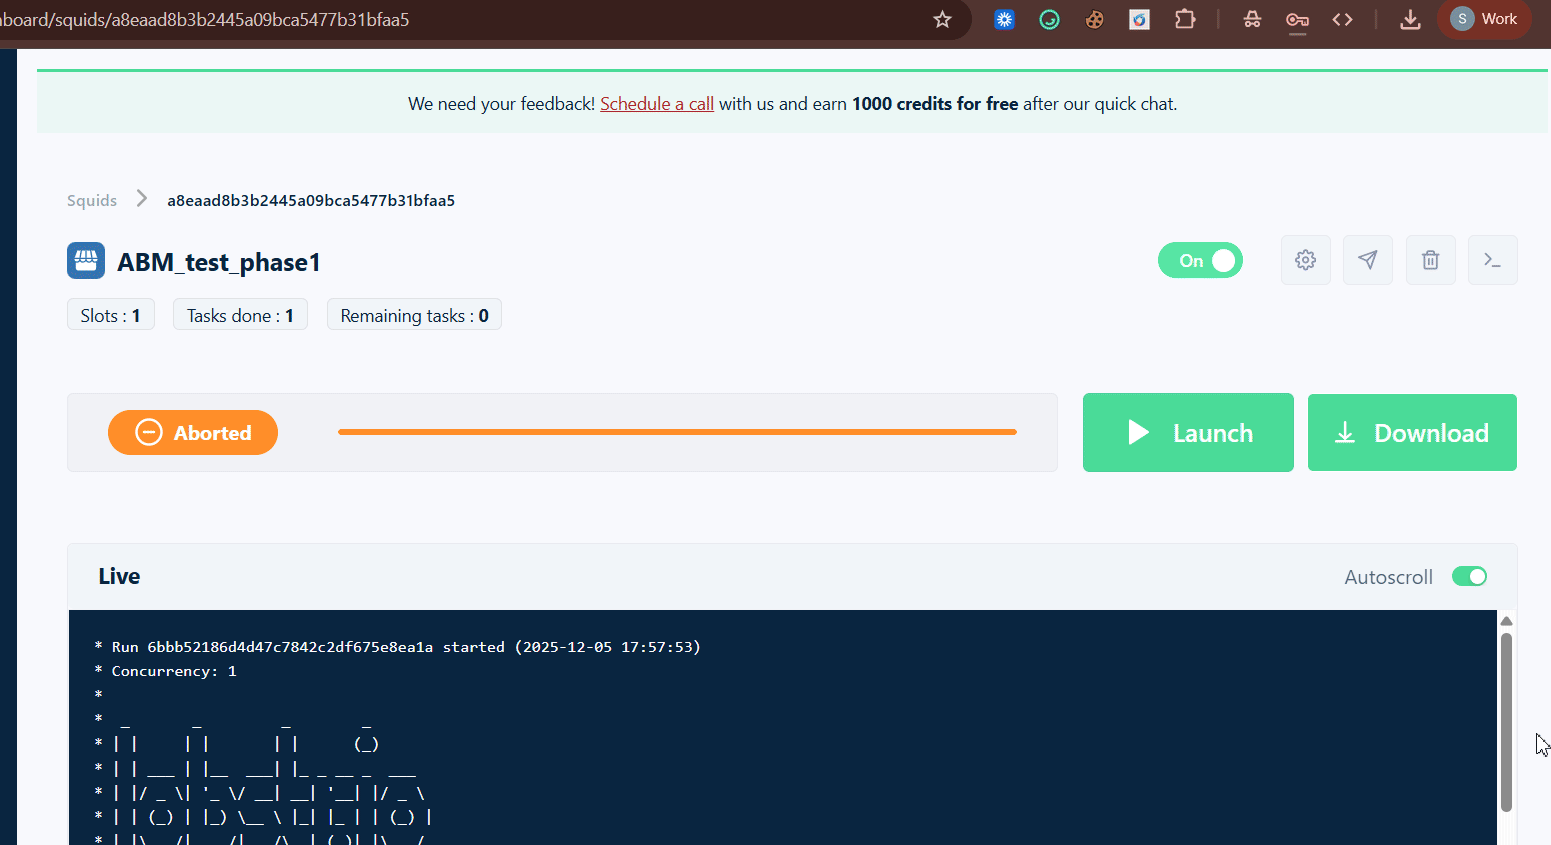Image resolution: width=1551 pixels, height=845 pixels.
Task: Select the Squids breadcrumb link
Action: coord(92,200)
